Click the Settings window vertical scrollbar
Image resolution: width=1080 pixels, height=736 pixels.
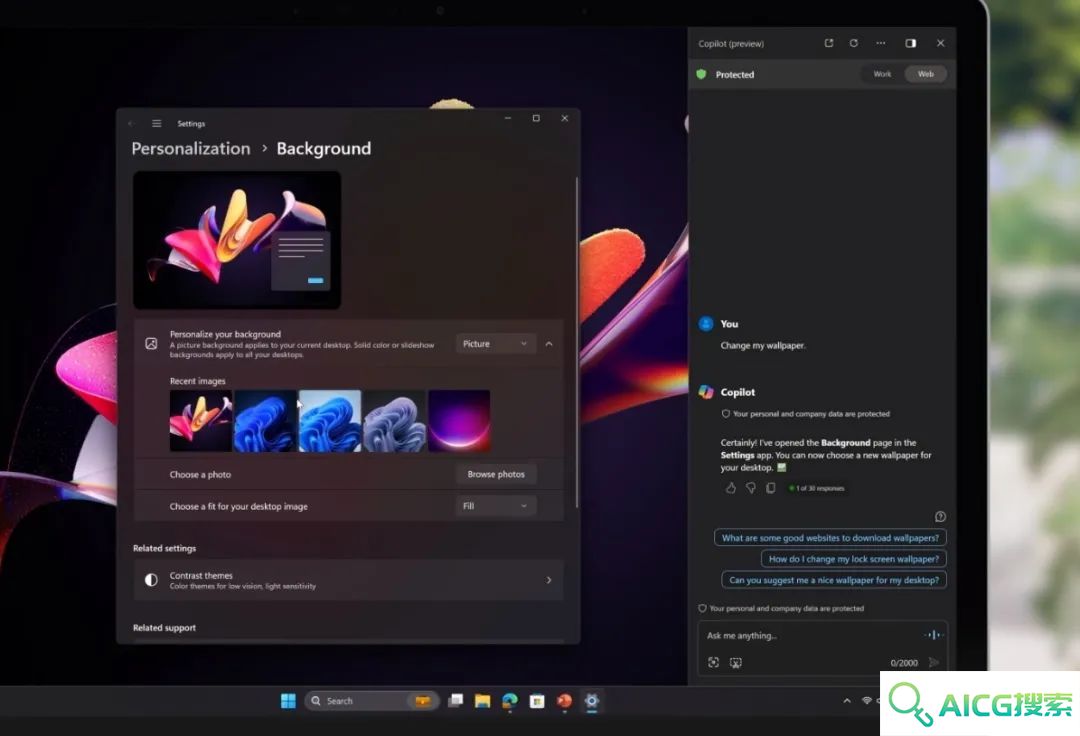click(x=577, y=342)
